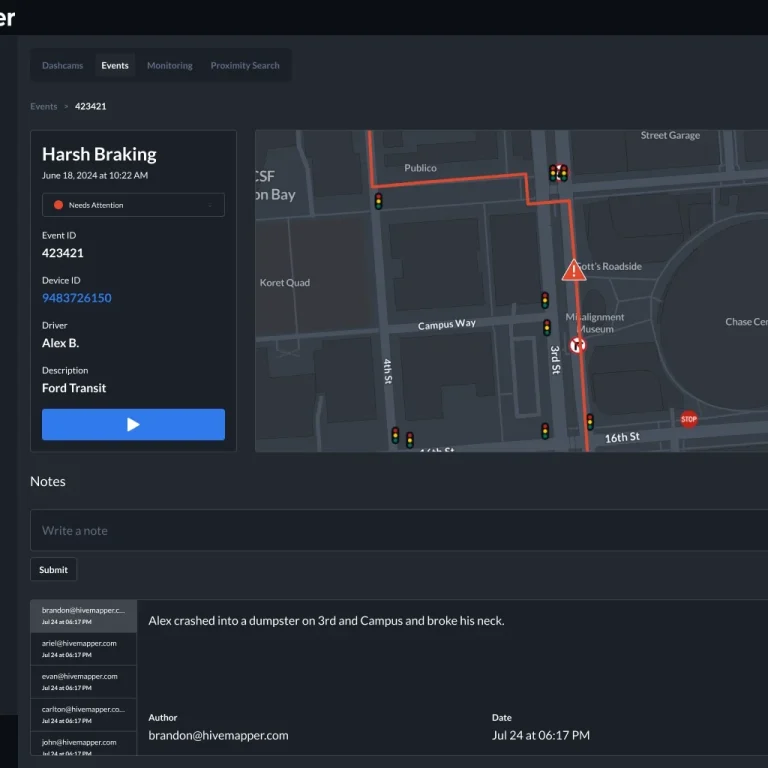The image size is (768, 768).
Task: Click traffic light icon below Publico
Action: [378, 201]
